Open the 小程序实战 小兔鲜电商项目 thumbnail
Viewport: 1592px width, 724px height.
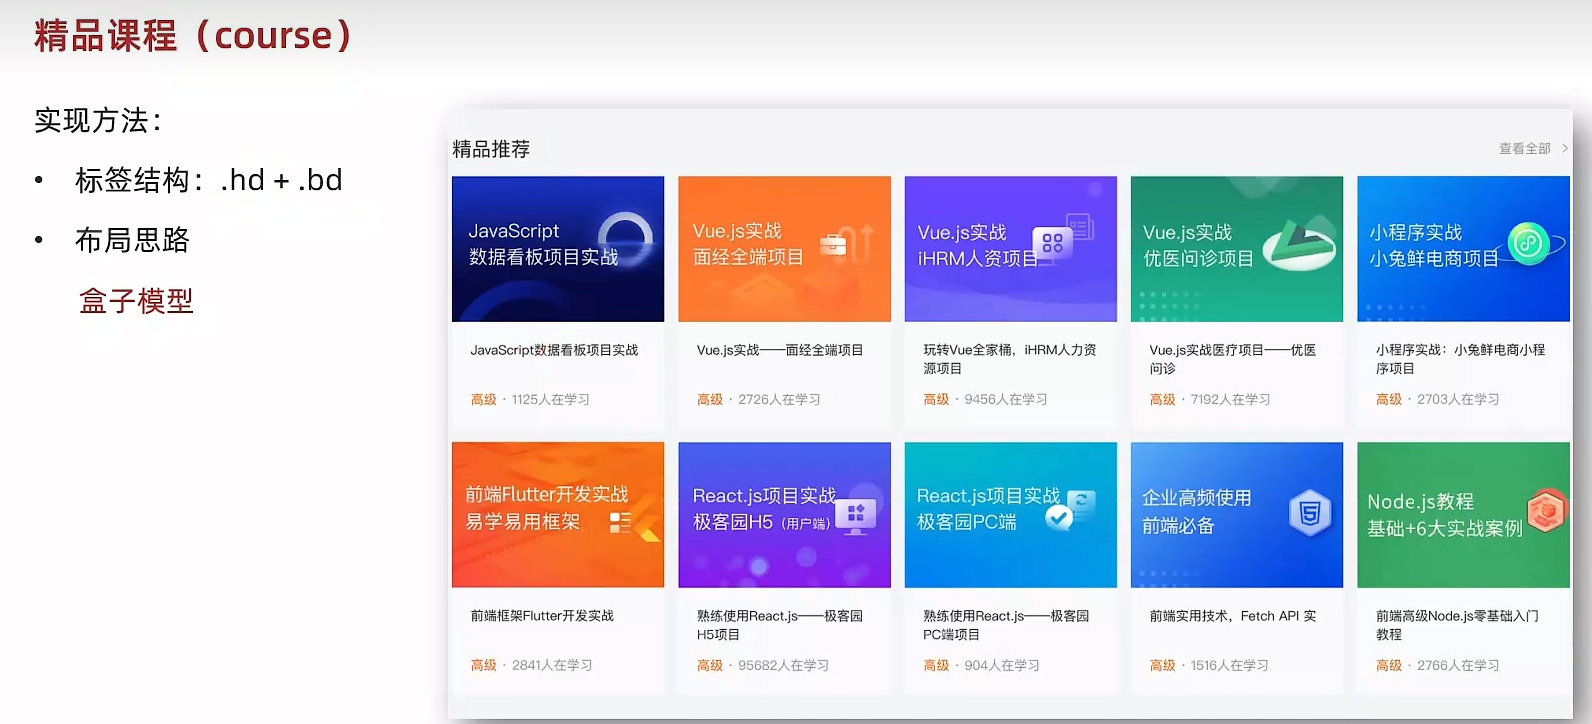point(1463,249)
